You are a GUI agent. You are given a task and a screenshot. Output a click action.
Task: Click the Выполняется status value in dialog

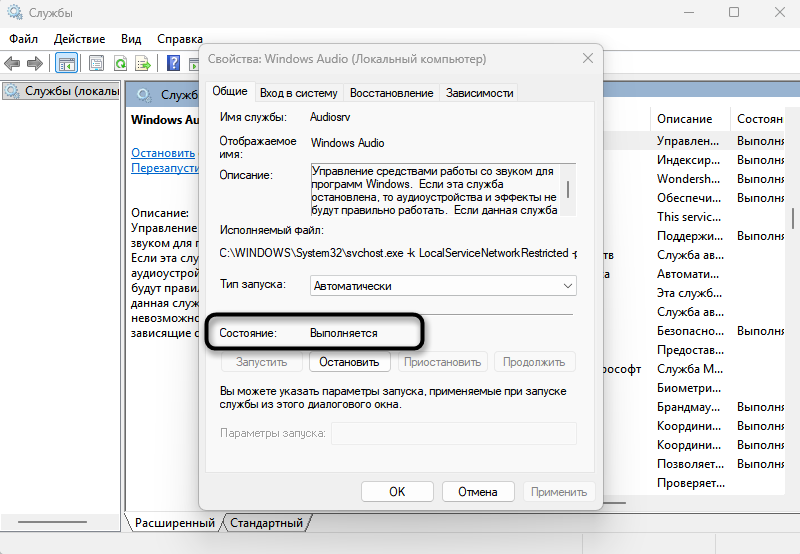(344, 333)
